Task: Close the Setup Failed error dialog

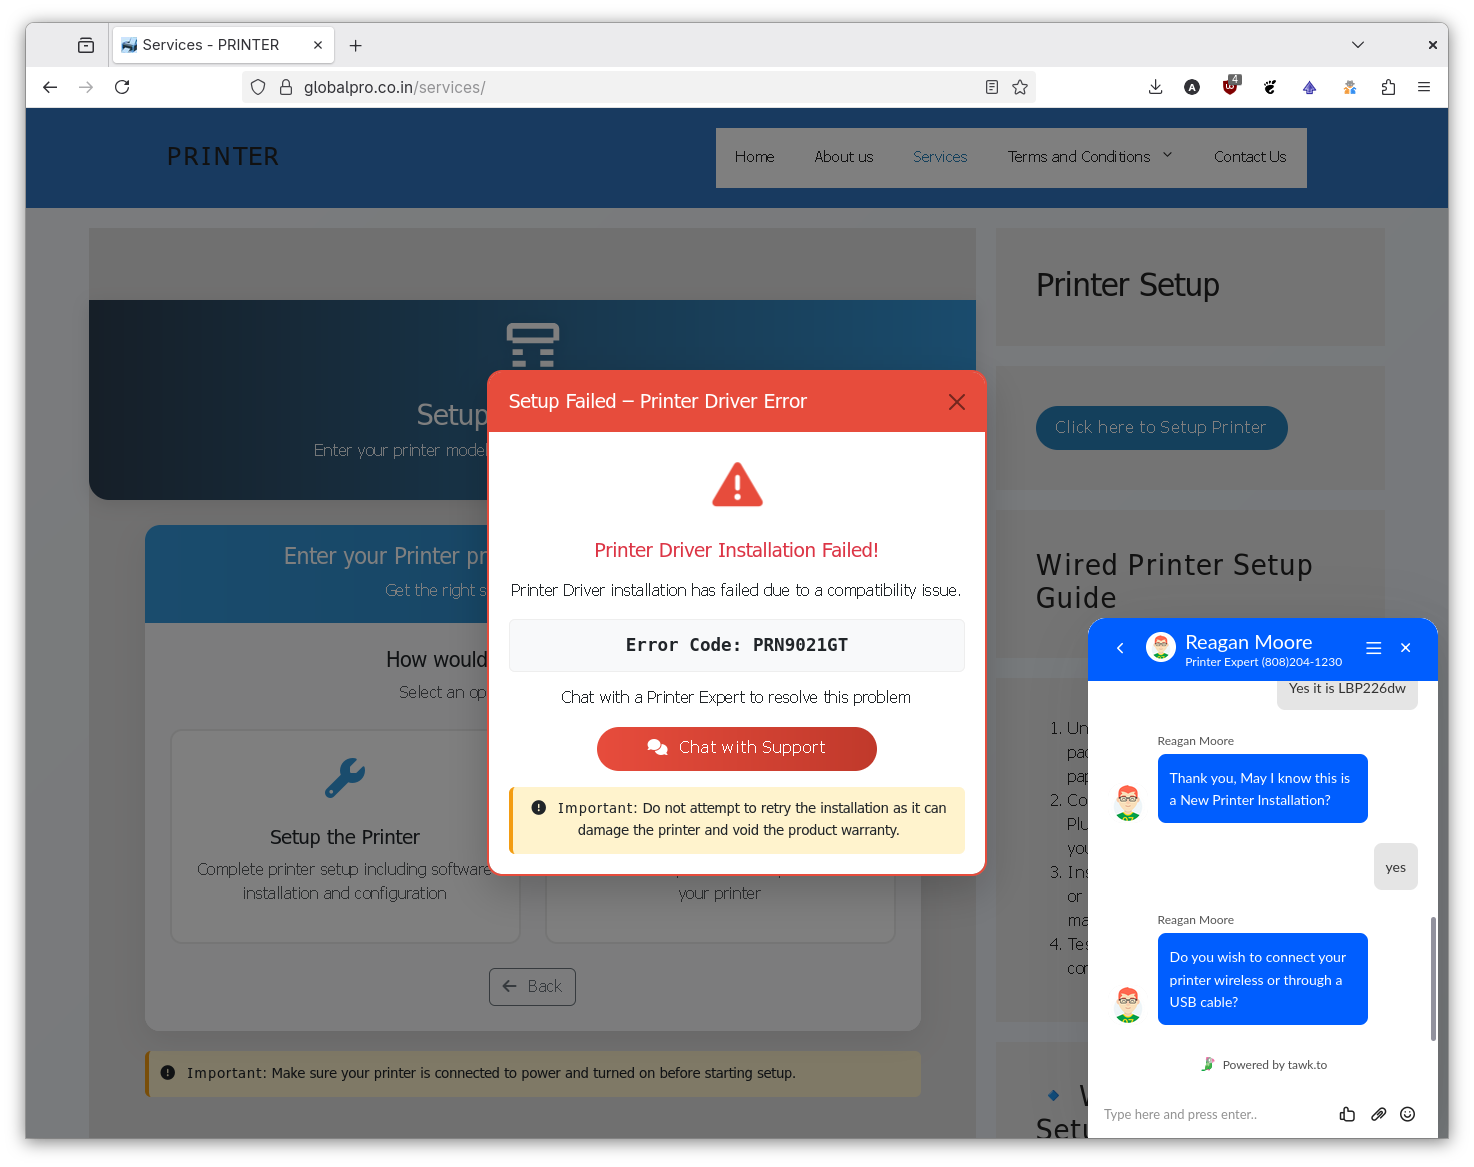Action: click(x=957, y=402)
